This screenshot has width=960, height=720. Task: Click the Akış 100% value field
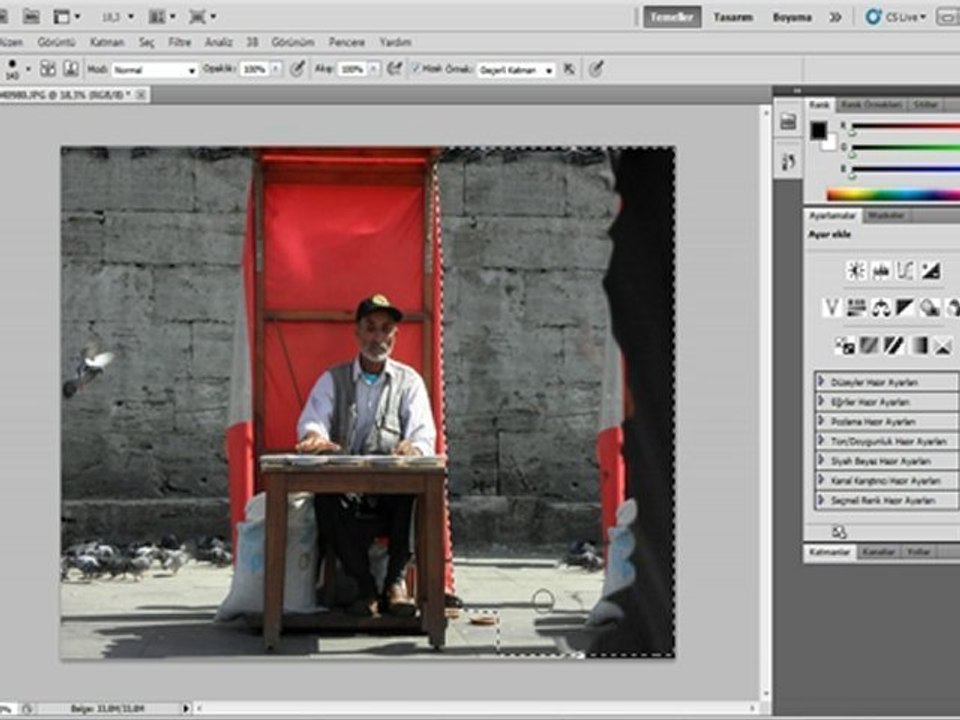353,69
